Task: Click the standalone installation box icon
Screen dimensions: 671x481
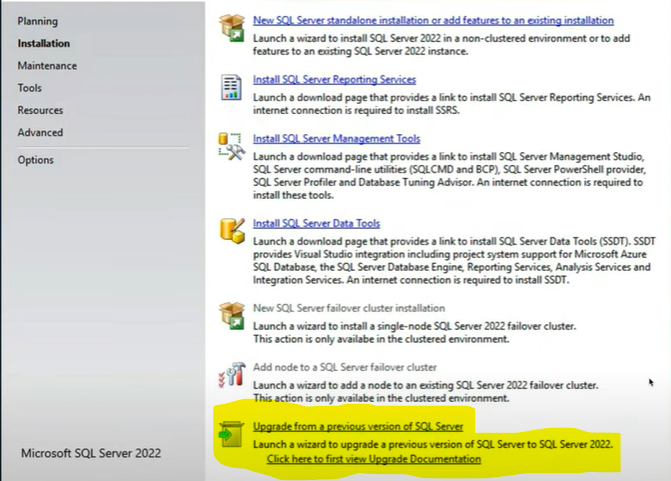Action: (232, 28)
